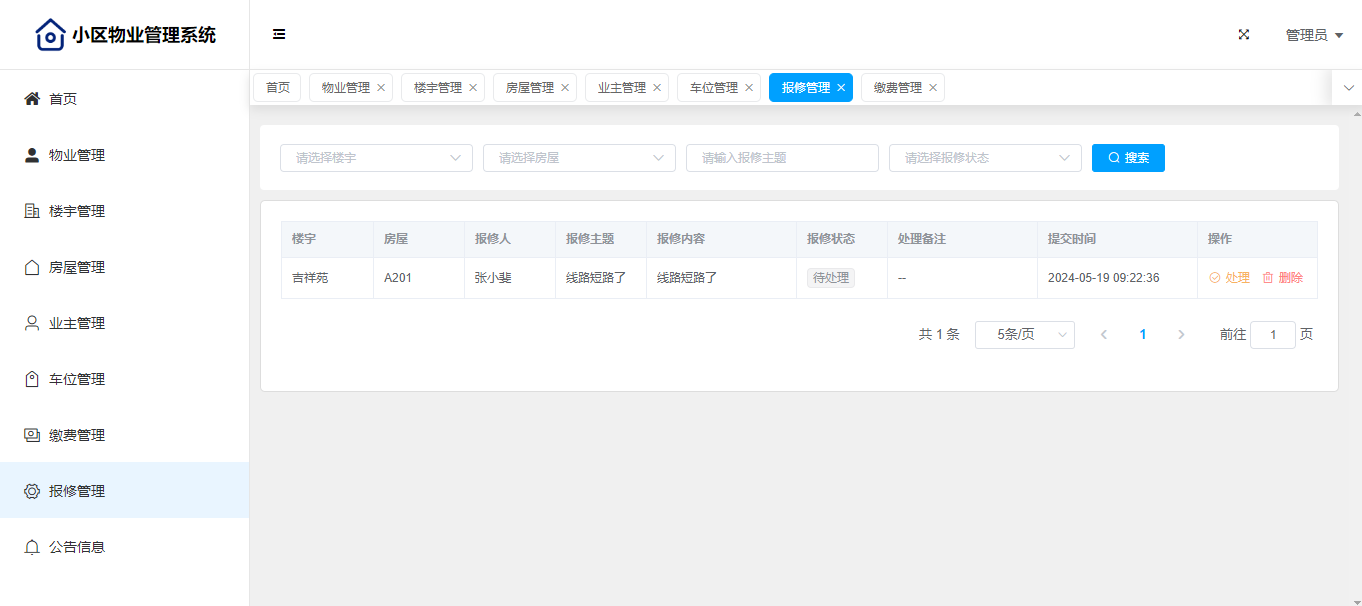1362x606 pixels.
Task: Change page size in 5条/页 selector
Action: click(x=1024, y=335)
